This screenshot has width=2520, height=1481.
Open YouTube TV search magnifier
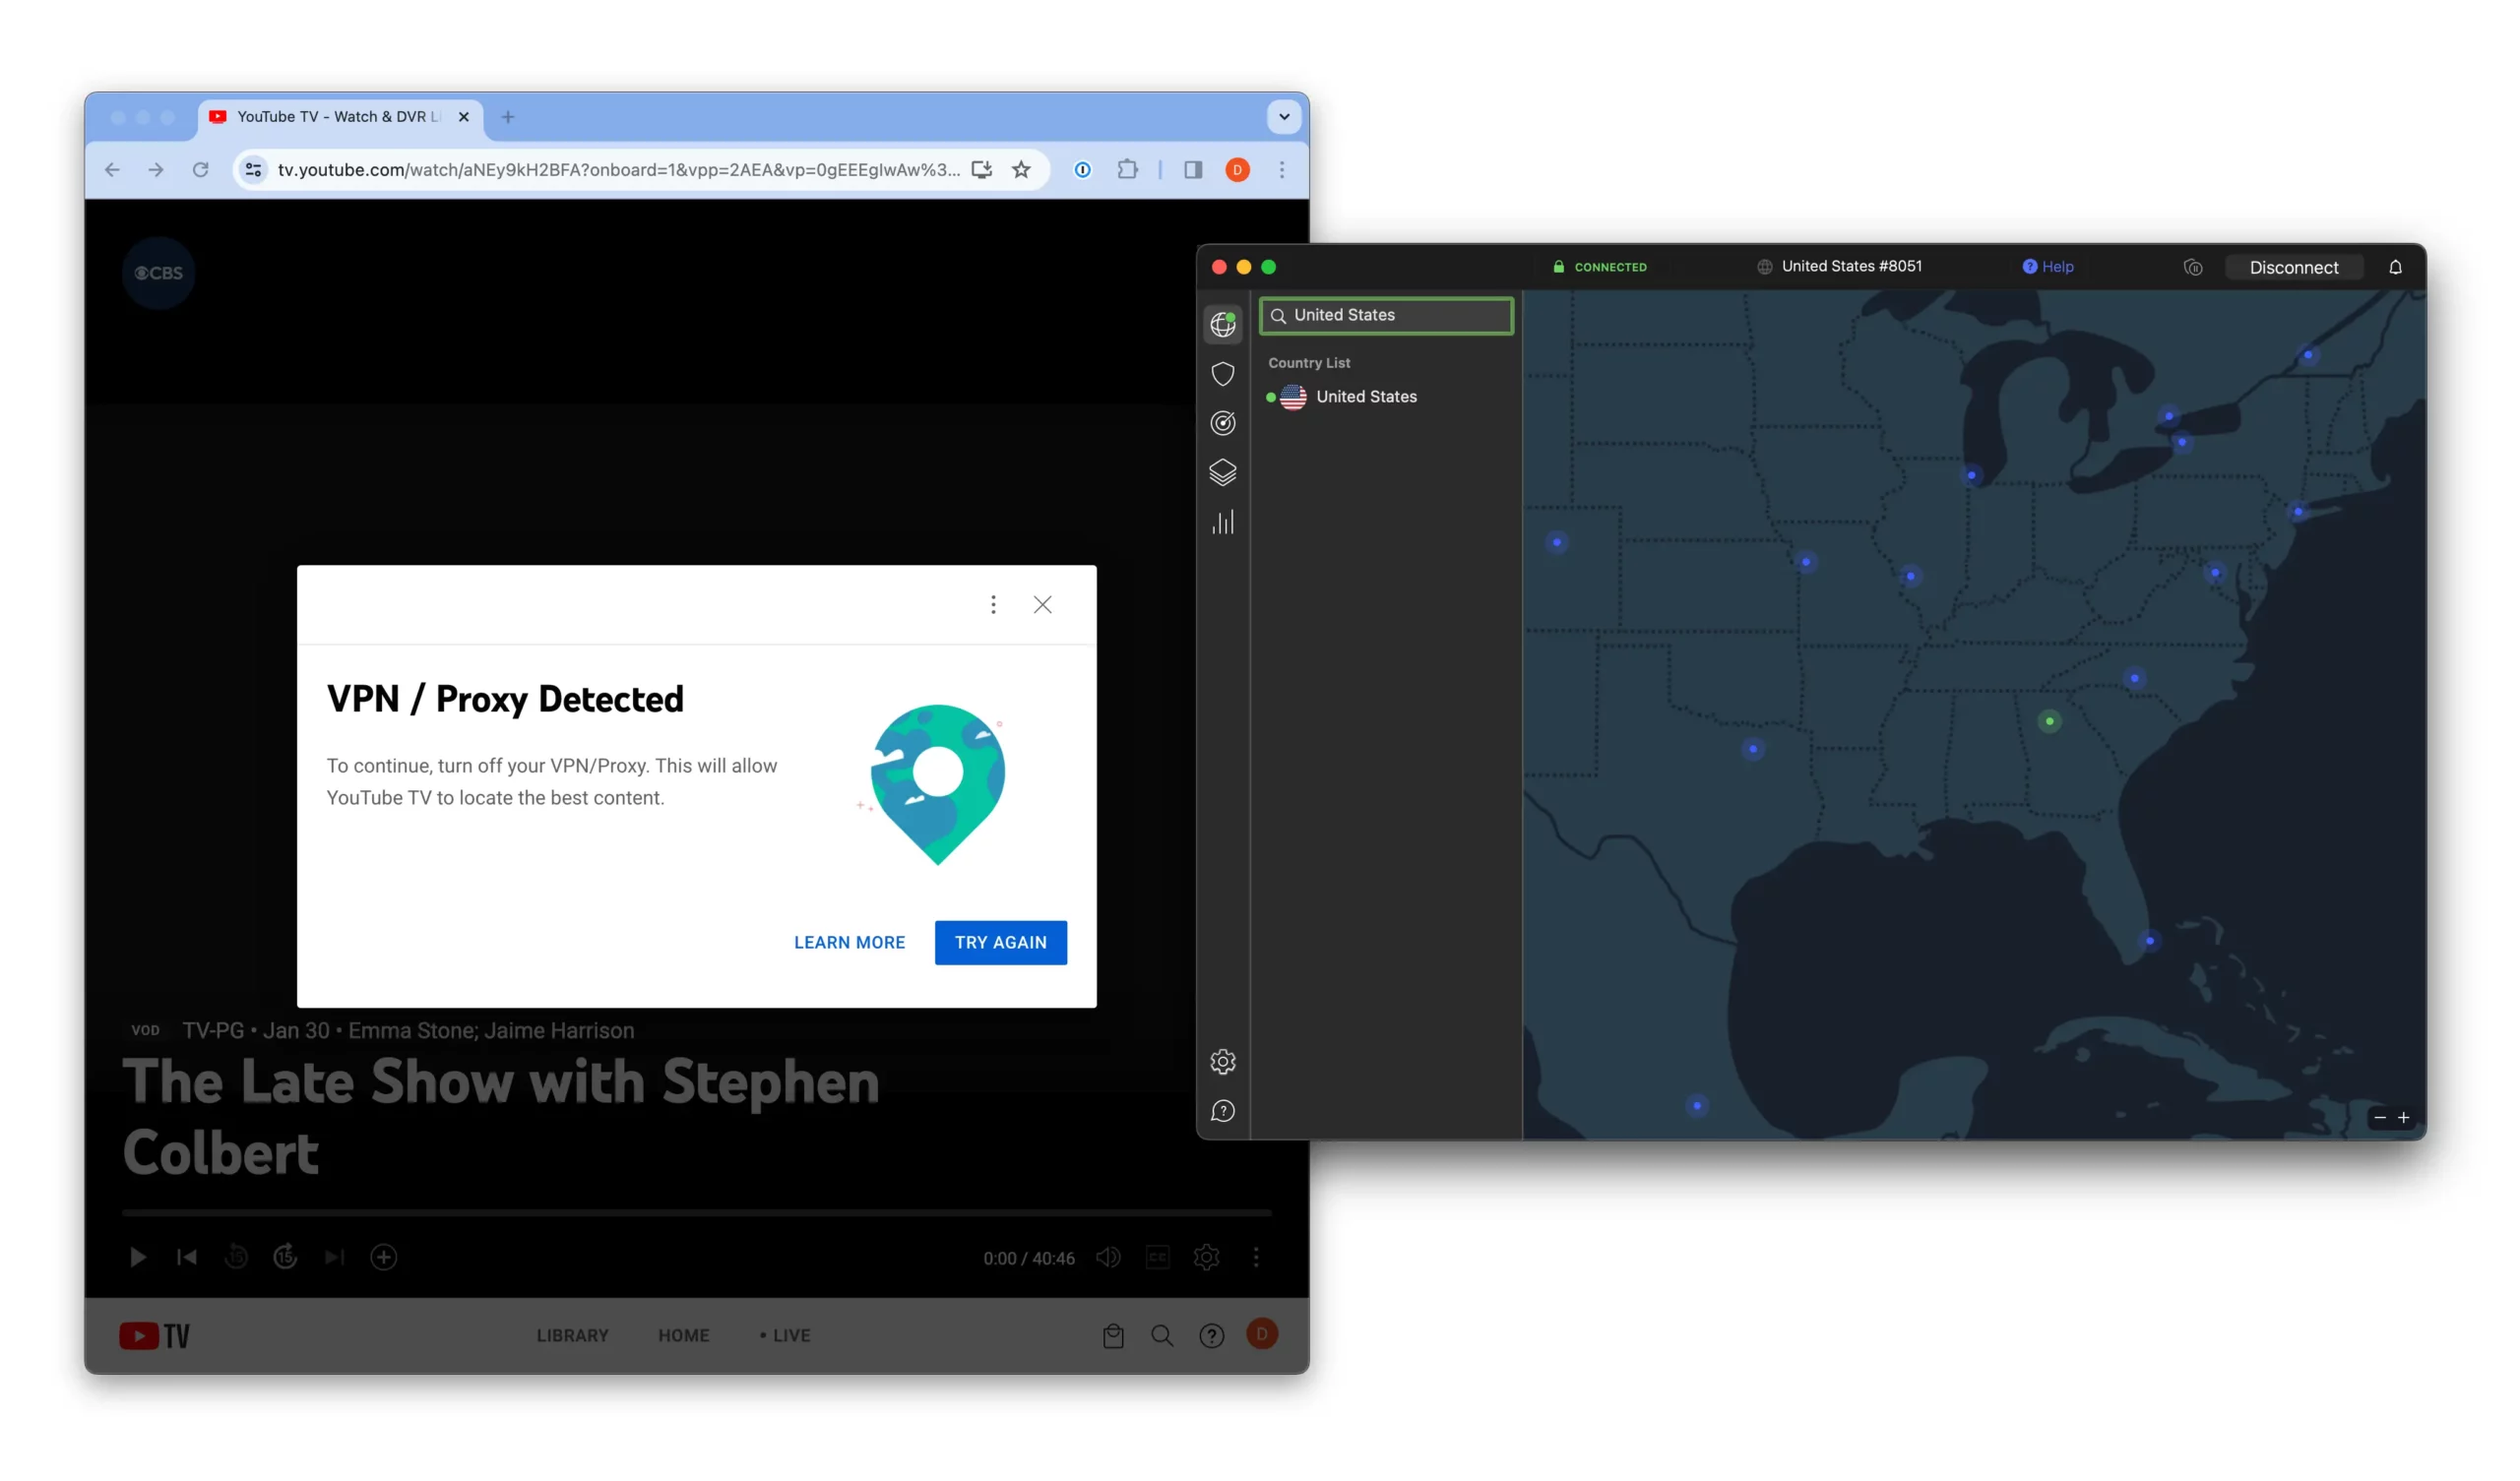tap(1162, 1336)
